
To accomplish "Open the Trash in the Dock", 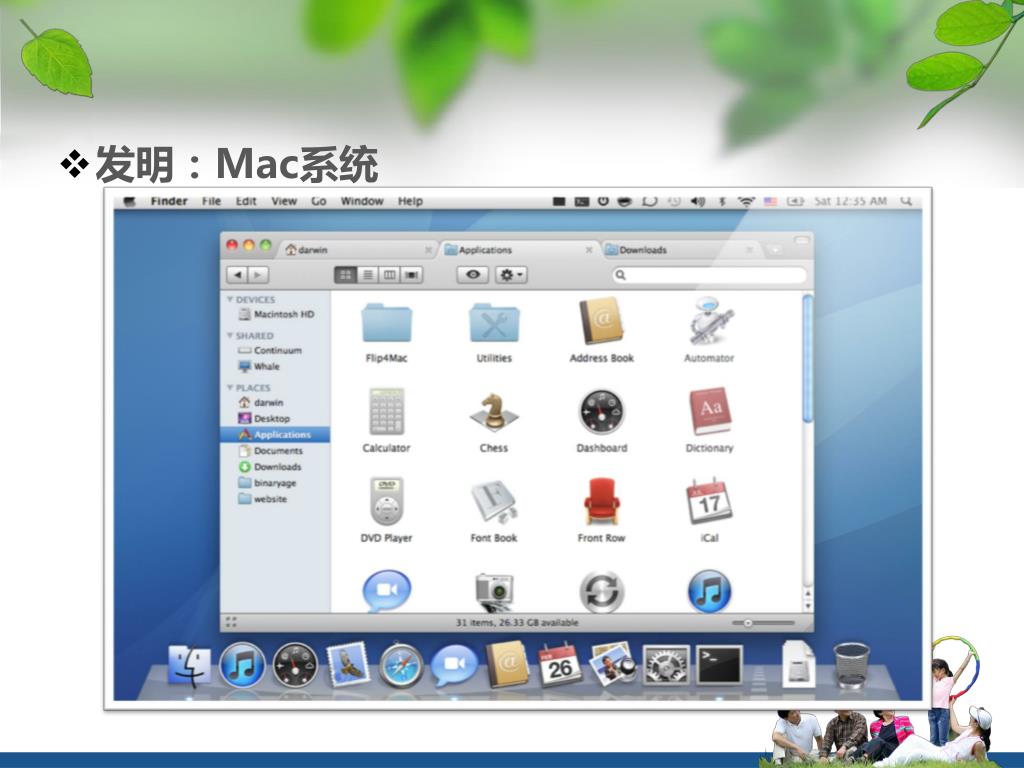I will (x=852, y=665).
